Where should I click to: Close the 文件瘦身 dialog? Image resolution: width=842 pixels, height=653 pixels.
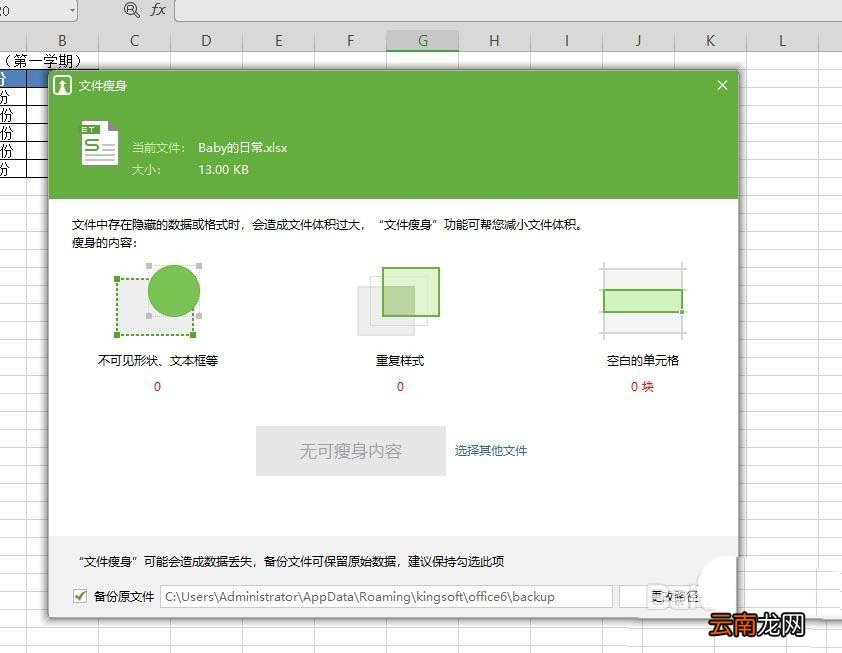pyautogui.click(x=722, y=85)
